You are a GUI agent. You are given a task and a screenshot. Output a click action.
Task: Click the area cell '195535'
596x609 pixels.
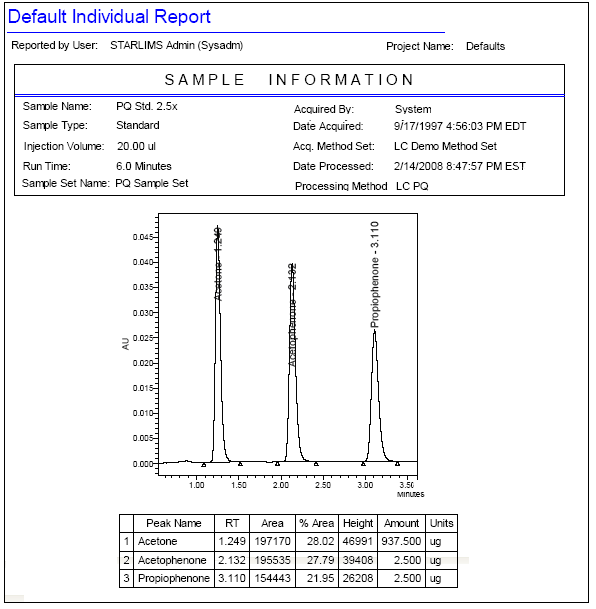pyautogui.click(x=272, y=560)
